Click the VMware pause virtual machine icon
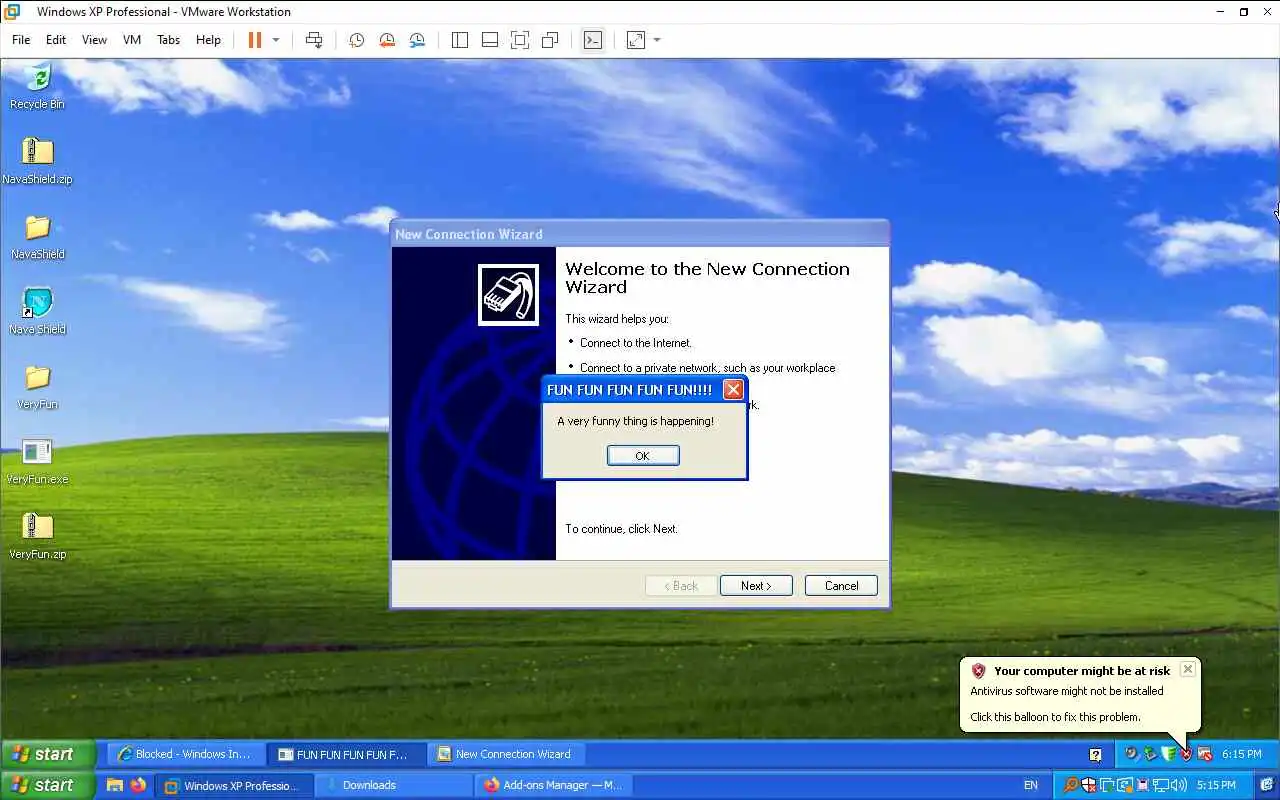 [x=254, y=40]
